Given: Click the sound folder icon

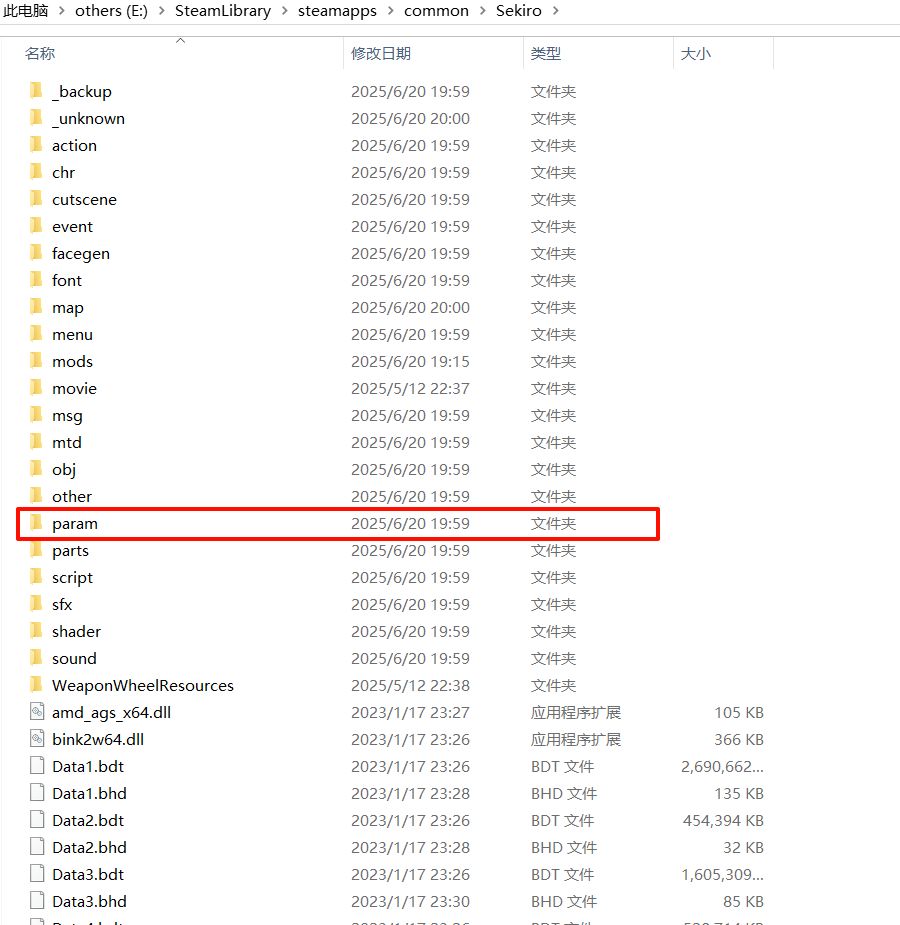Looking at the screenshot, I should pyautogui.click(x=37, y=658).
